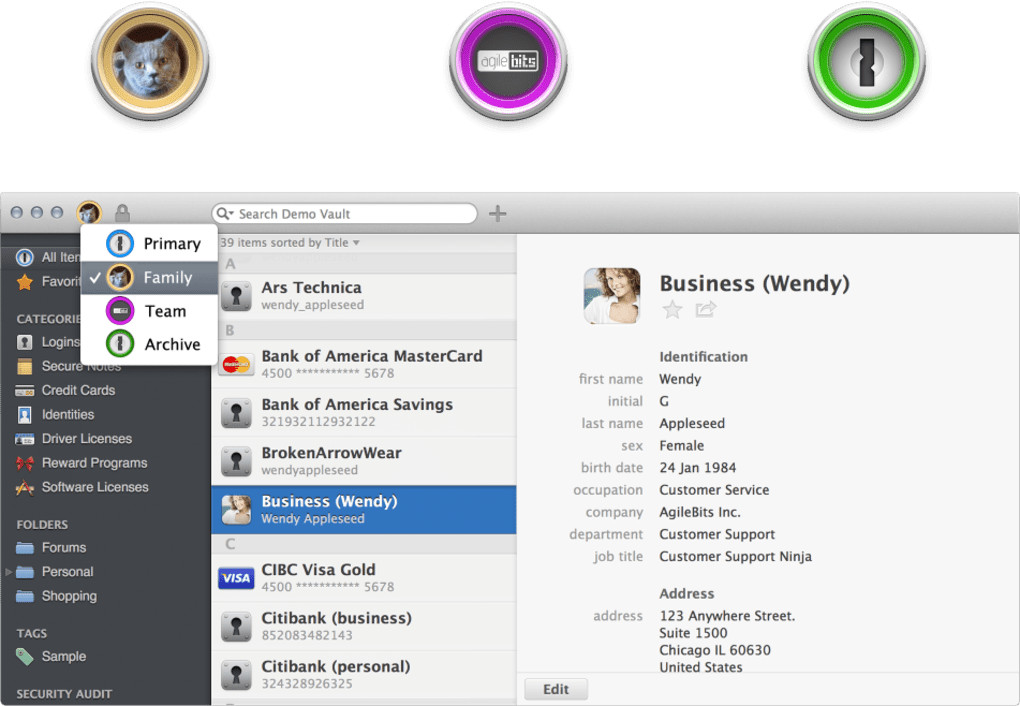Add a new item with plus button
This screenshot has width=1020, height=706.
pyautogui.click(x=498, y=213)
